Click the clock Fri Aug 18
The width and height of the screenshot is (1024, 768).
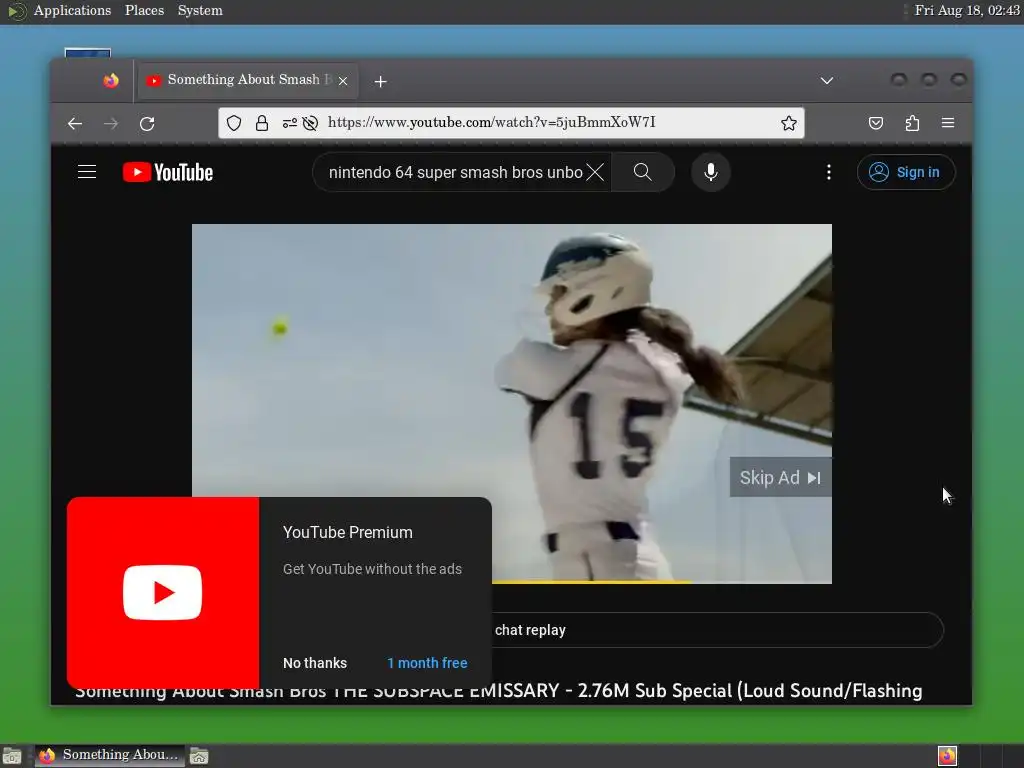[x=967, y=10]
